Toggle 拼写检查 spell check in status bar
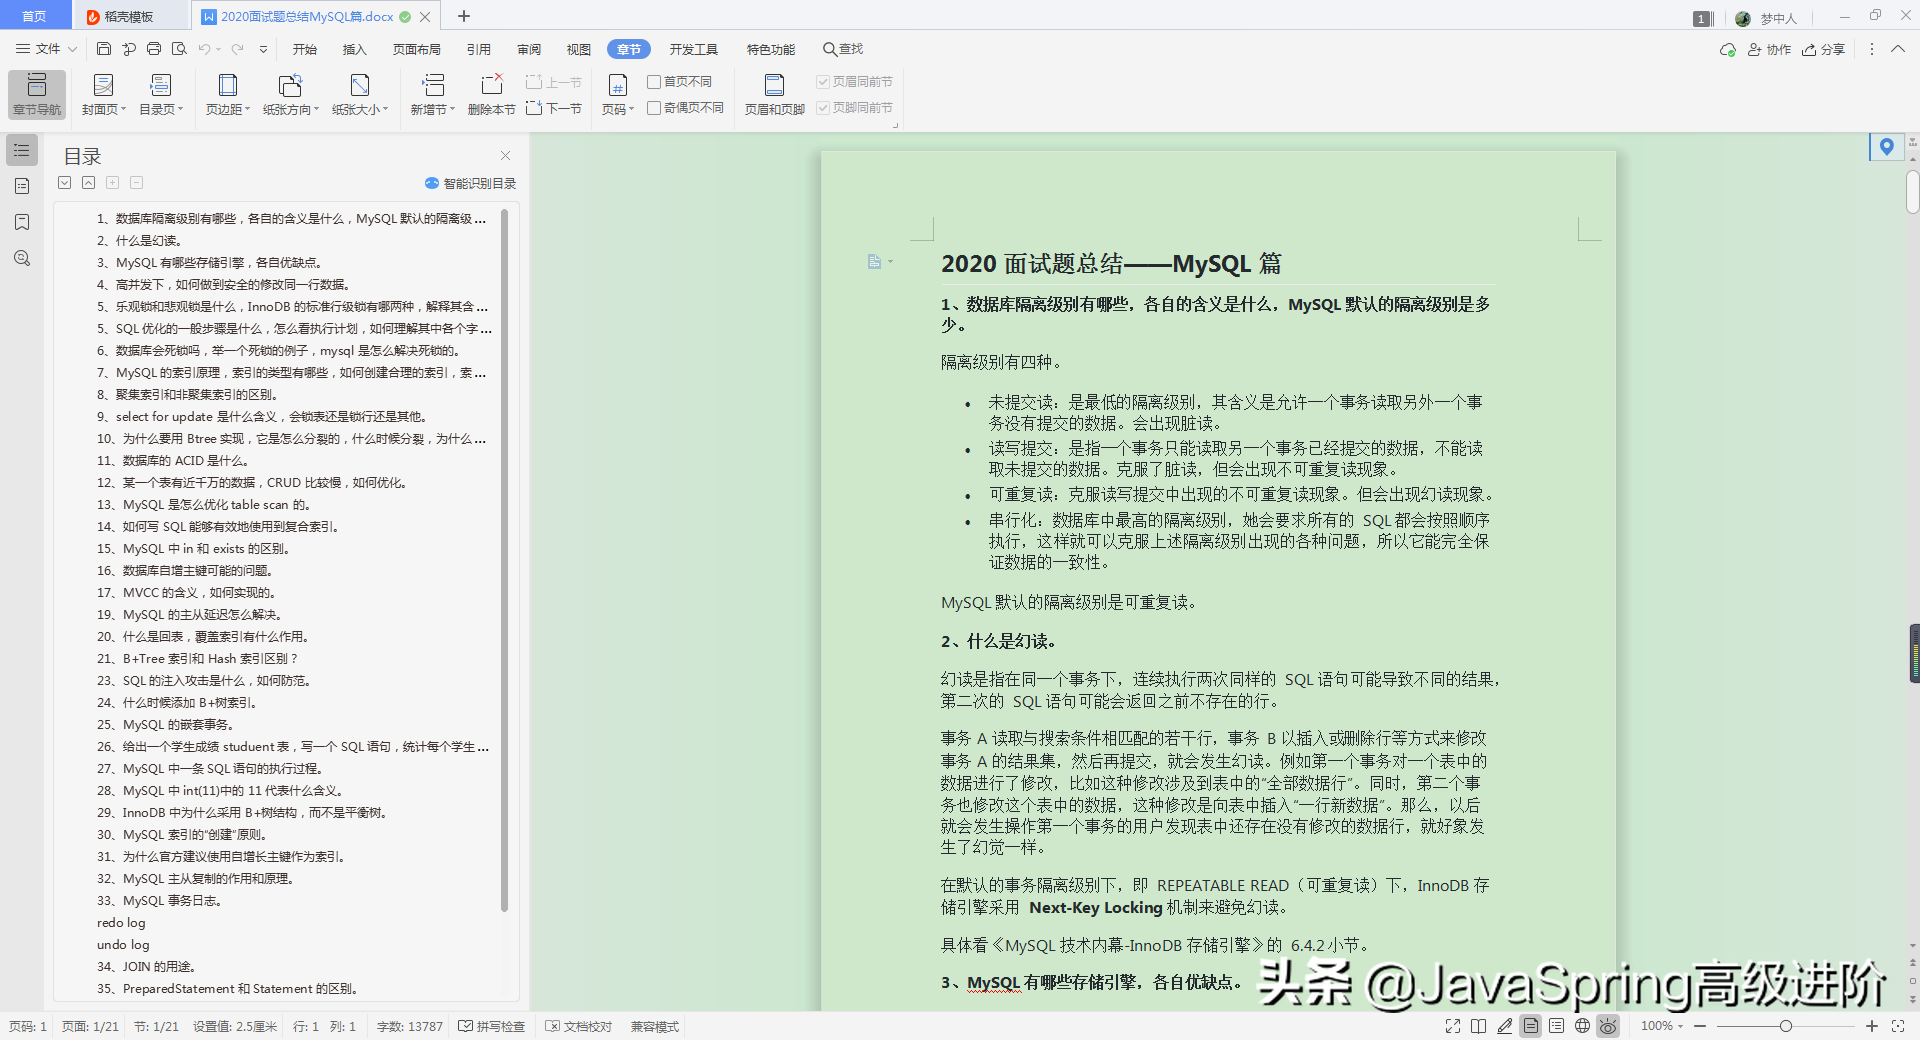Screen dimensions: 1920x1040 492,1027
